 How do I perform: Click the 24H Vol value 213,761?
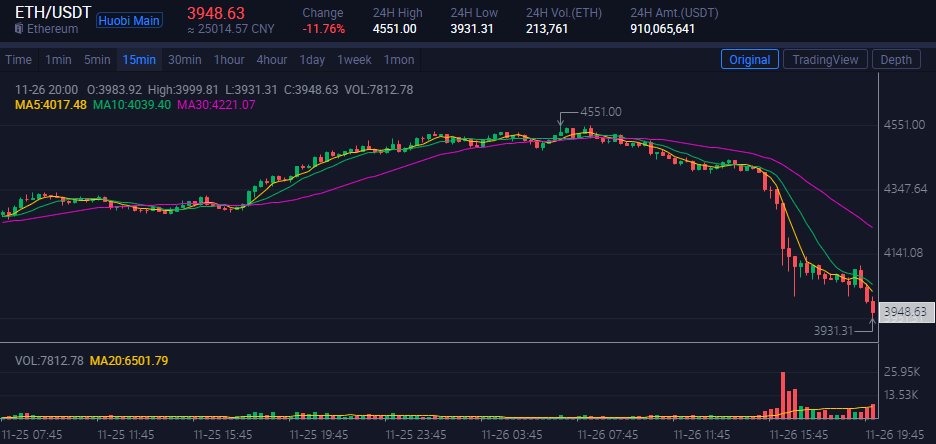[x=547, y=28]
